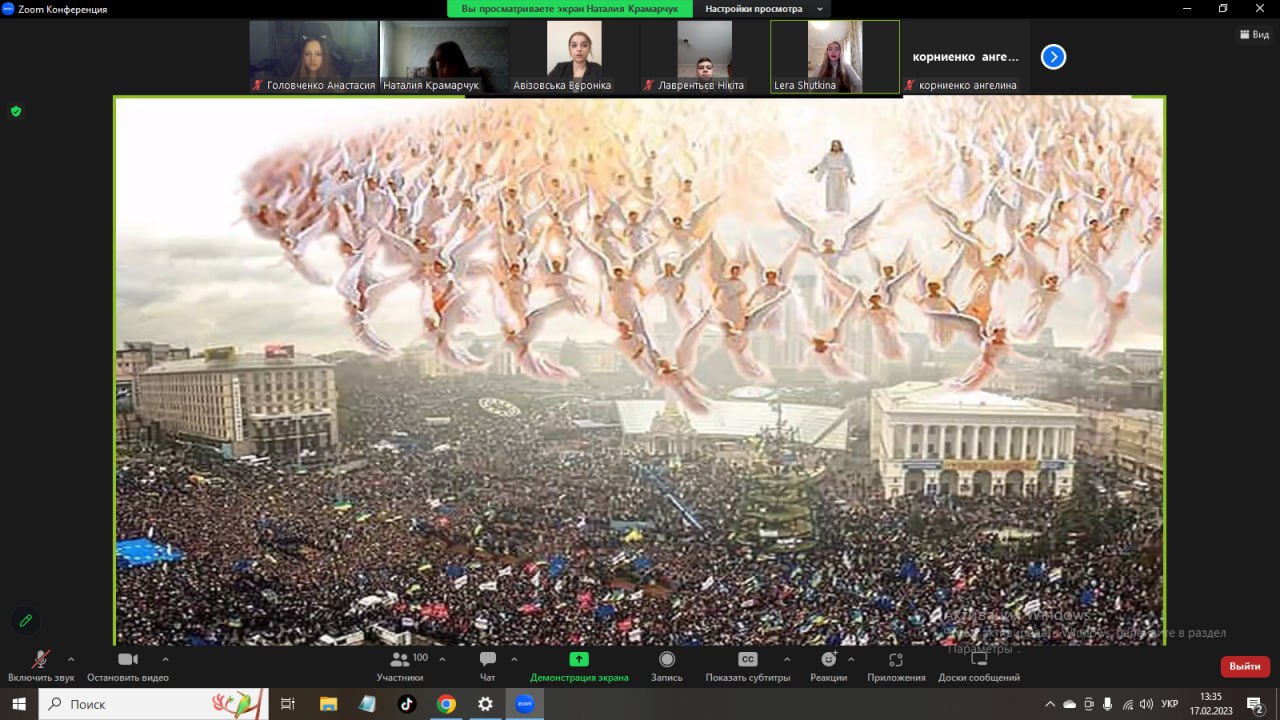Expand participants options chevron
Viewport: 1280px width, 720px height.
point(442,659)
